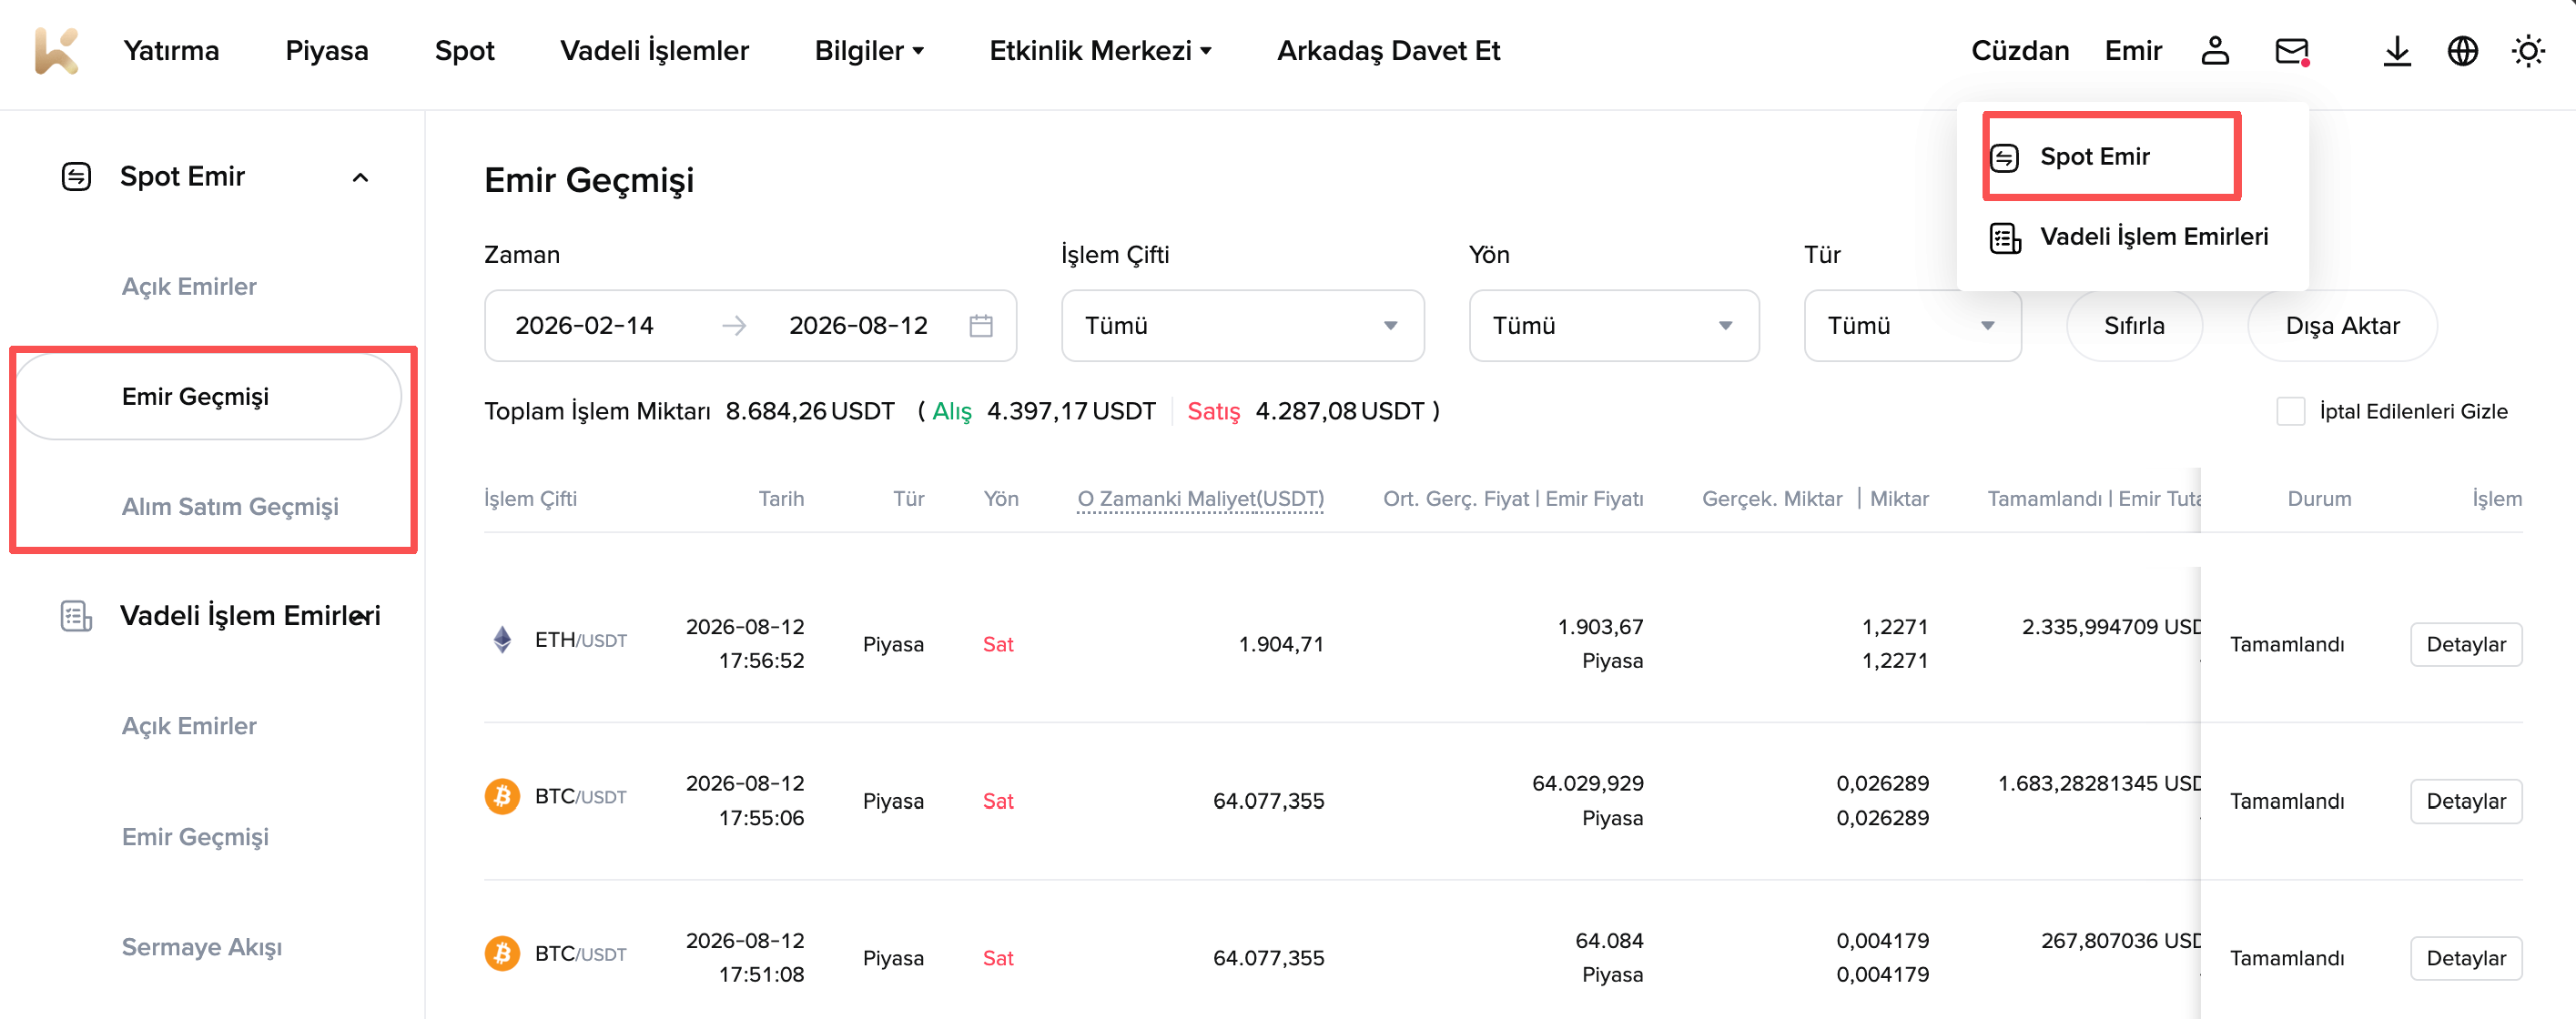Click the K logo home icon

(x=56, y=50)
